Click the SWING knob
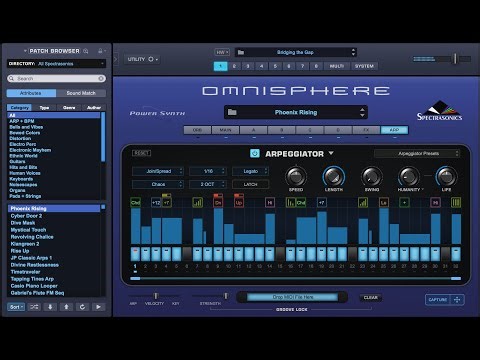The width and height of the screenshot is (480, 360). 372,176
